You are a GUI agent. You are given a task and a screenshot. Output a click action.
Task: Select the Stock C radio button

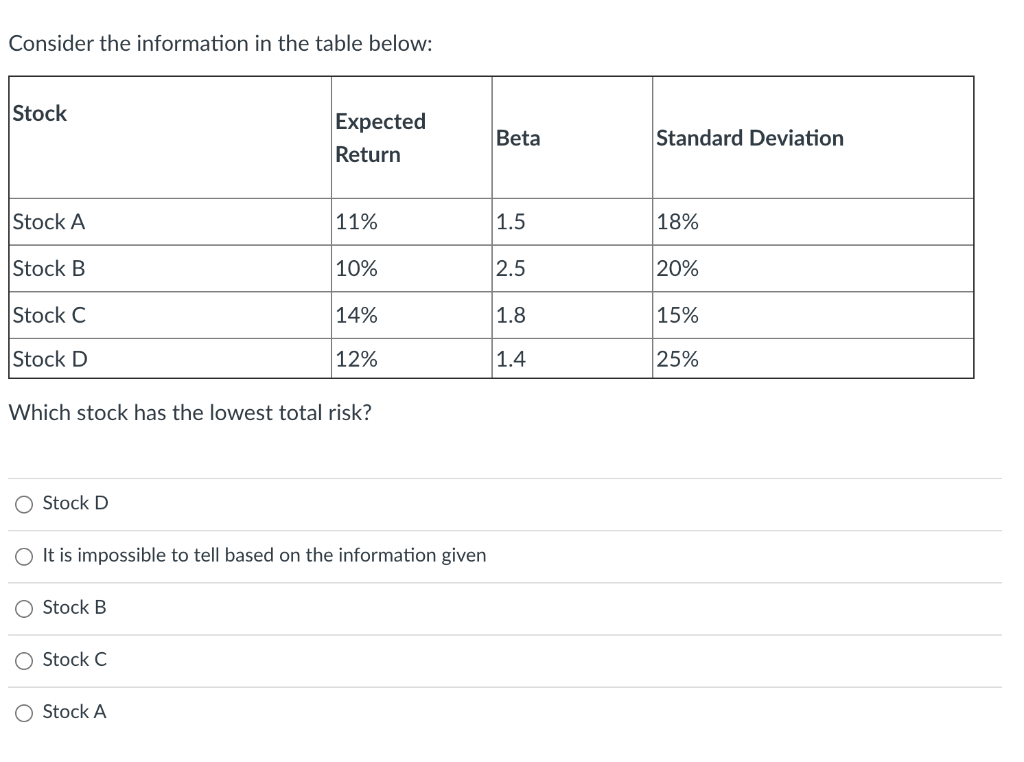[x=23, y=660]
